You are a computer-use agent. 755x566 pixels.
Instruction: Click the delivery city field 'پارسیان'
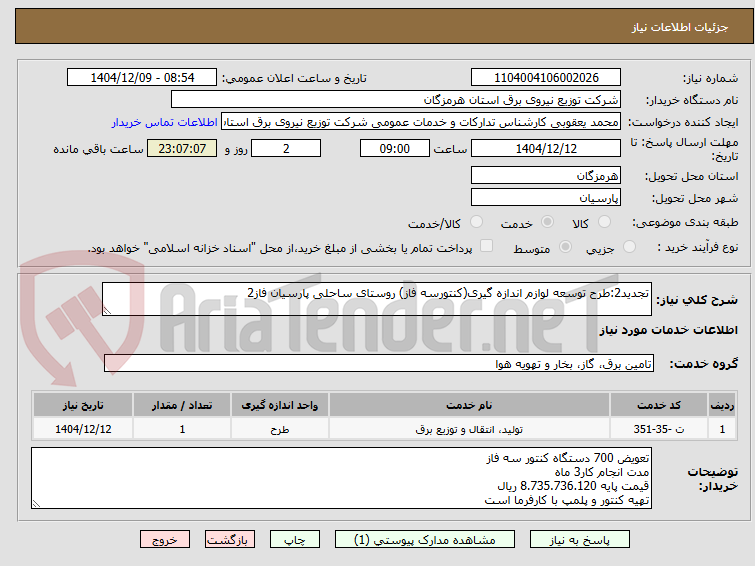(546, 197)
